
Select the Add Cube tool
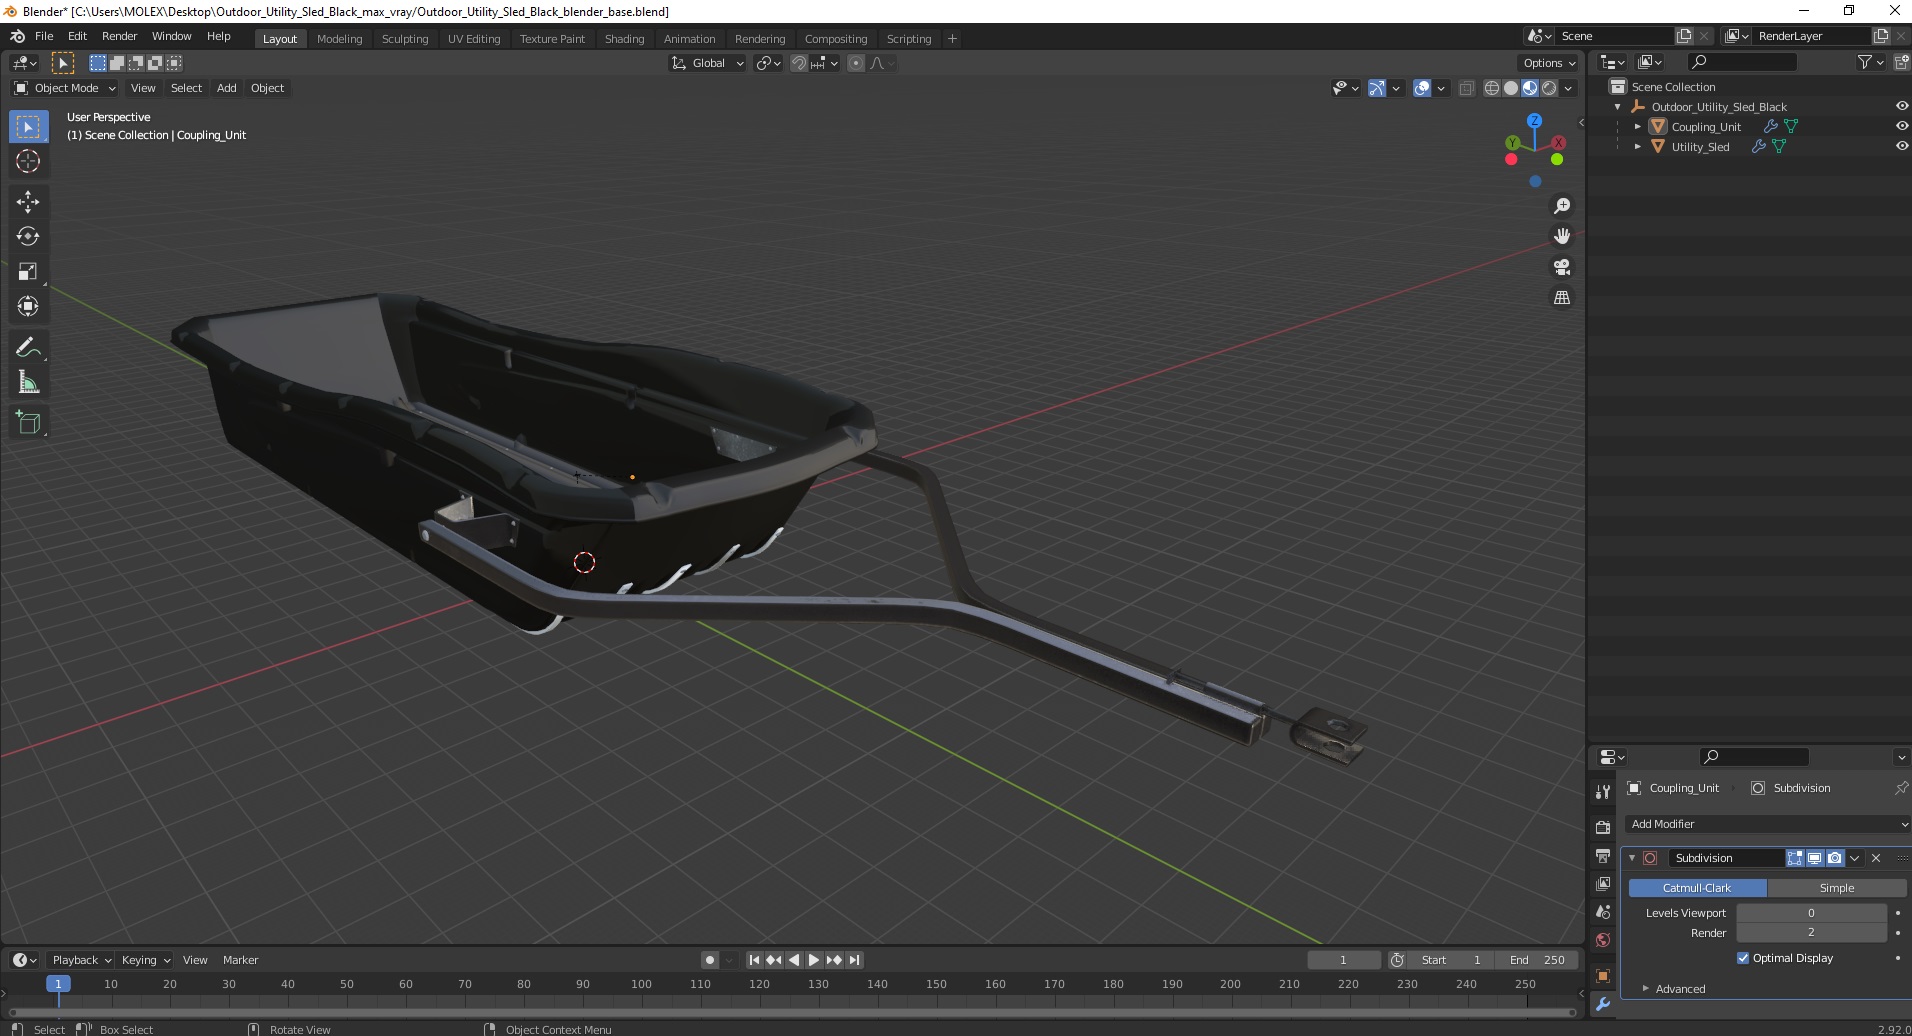click(x=28, y=422)
